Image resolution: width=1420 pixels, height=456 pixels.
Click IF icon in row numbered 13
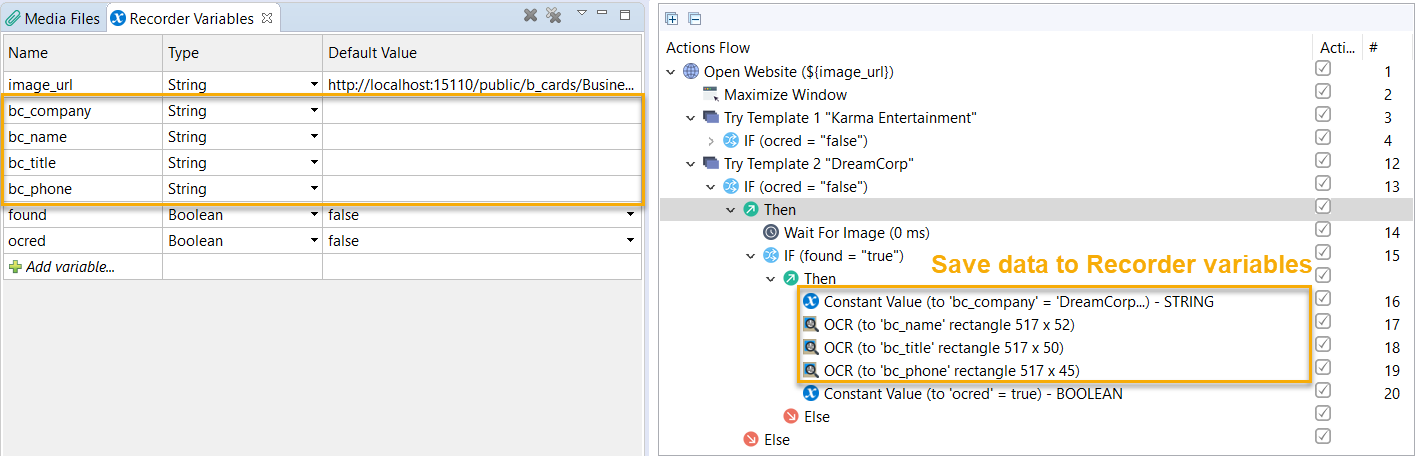point(731,187)
